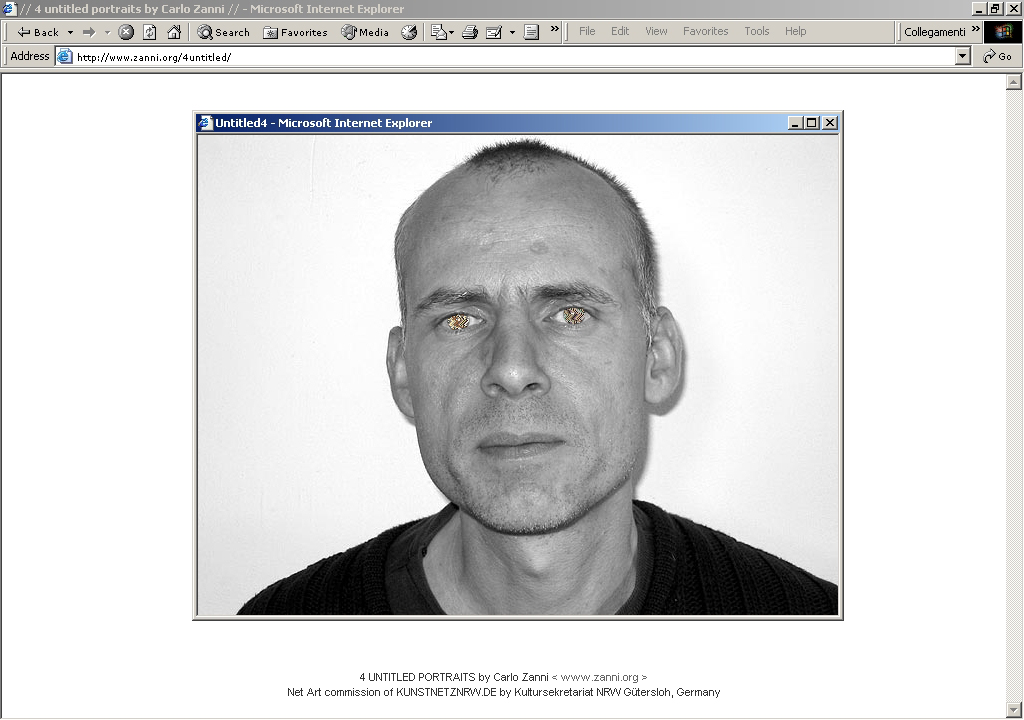Screen dimensions: 1024x720
Task: Click the Address label
Action: (29, 56)
